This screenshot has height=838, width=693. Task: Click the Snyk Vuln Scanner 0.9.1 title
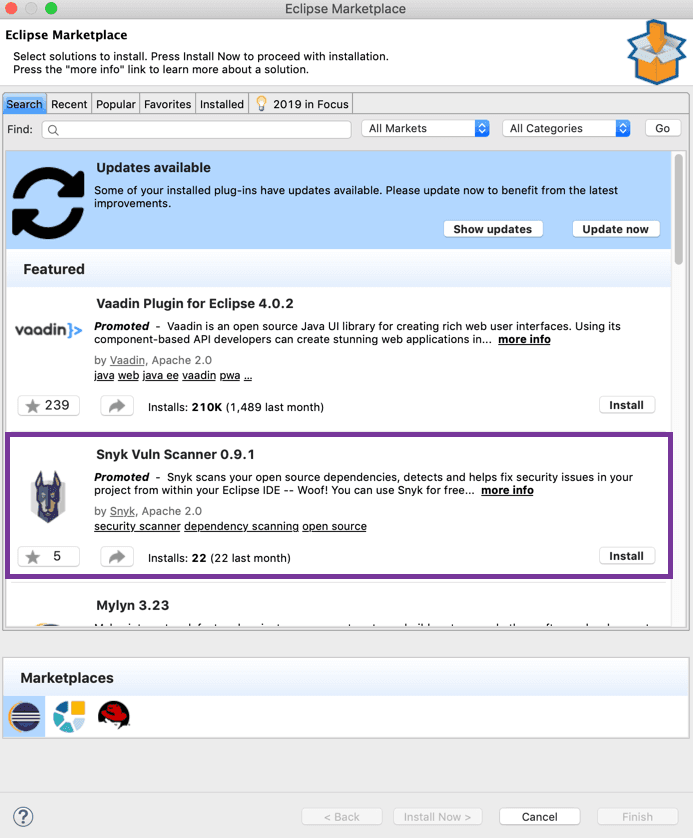tap(175, 454)
